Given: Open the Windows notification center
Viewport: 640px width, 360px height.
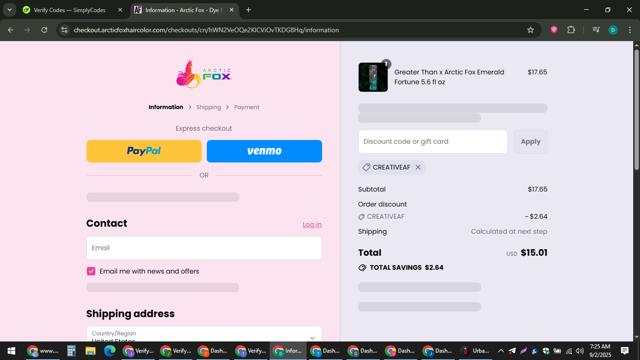Looking at the screenshot, I should click(x=624, y=351).
